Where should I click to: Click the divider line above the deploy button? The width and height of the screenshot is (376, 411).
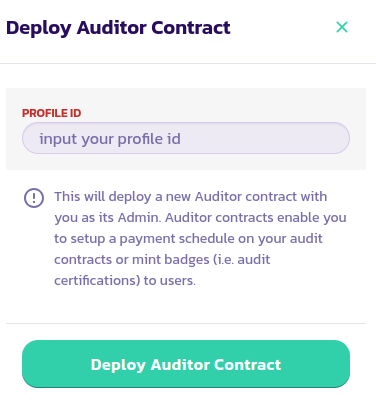pyautogui.click(x=186, y=323)
